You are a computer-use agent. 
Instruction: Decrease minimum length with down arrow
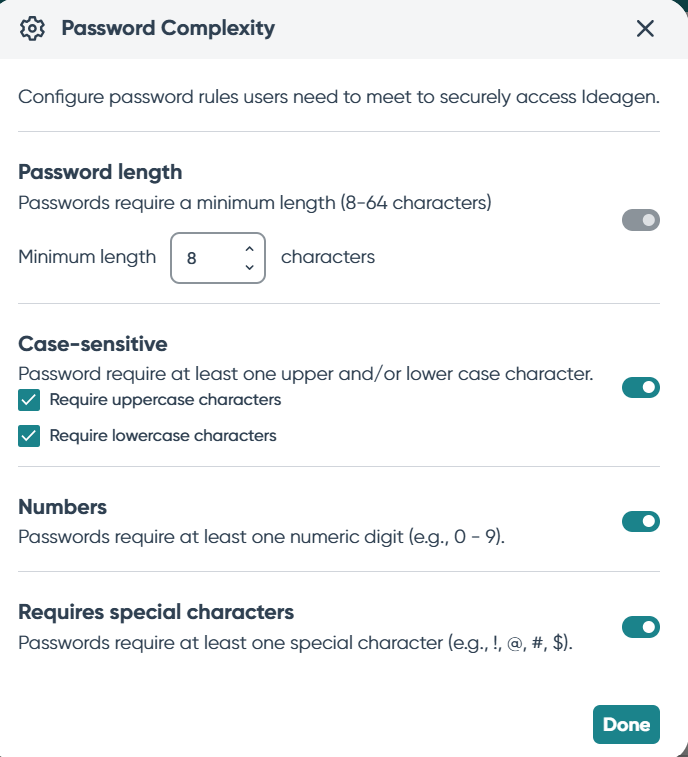tap(249, 267)
